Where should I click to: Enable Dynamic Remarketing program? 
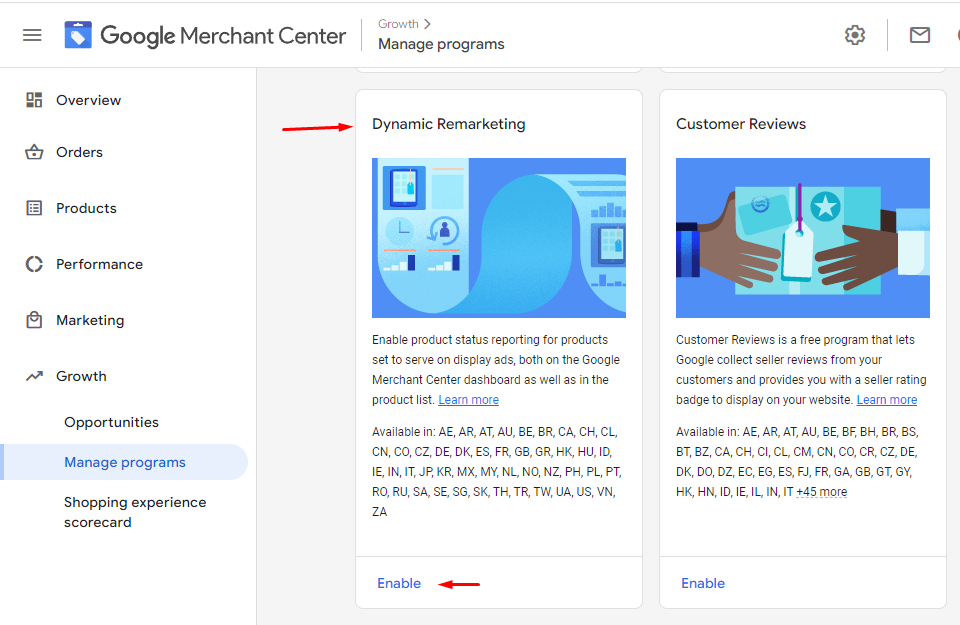(399, 583)
